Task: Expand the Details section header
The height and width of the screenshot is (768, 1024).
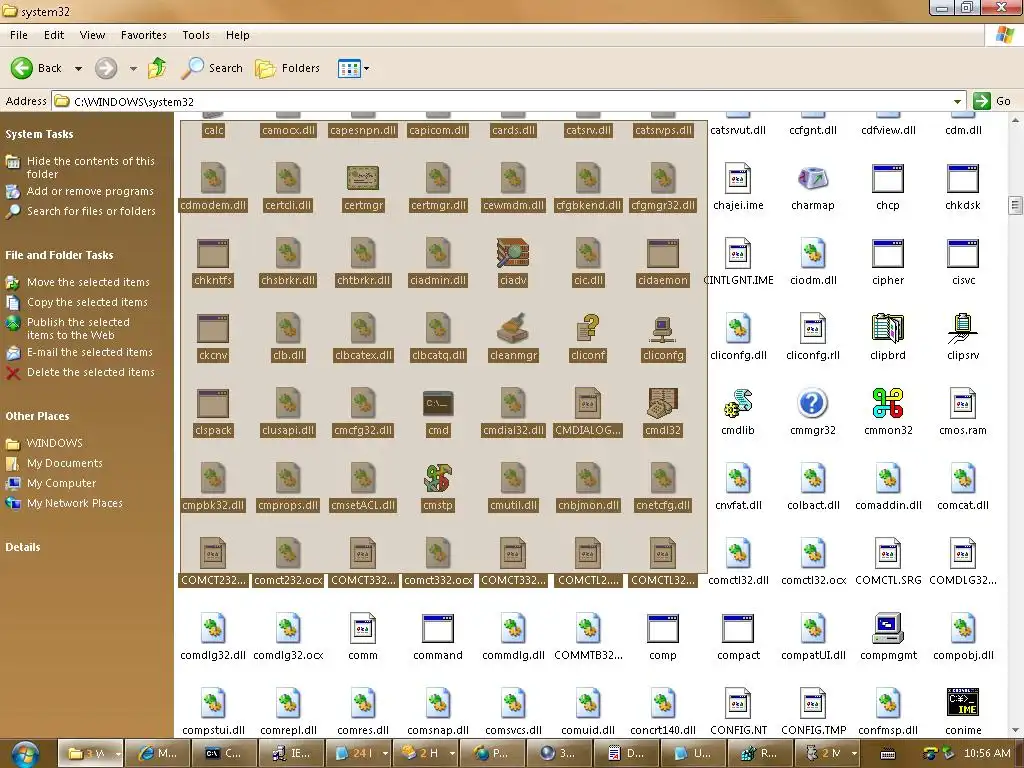Action: coord(23,547)
